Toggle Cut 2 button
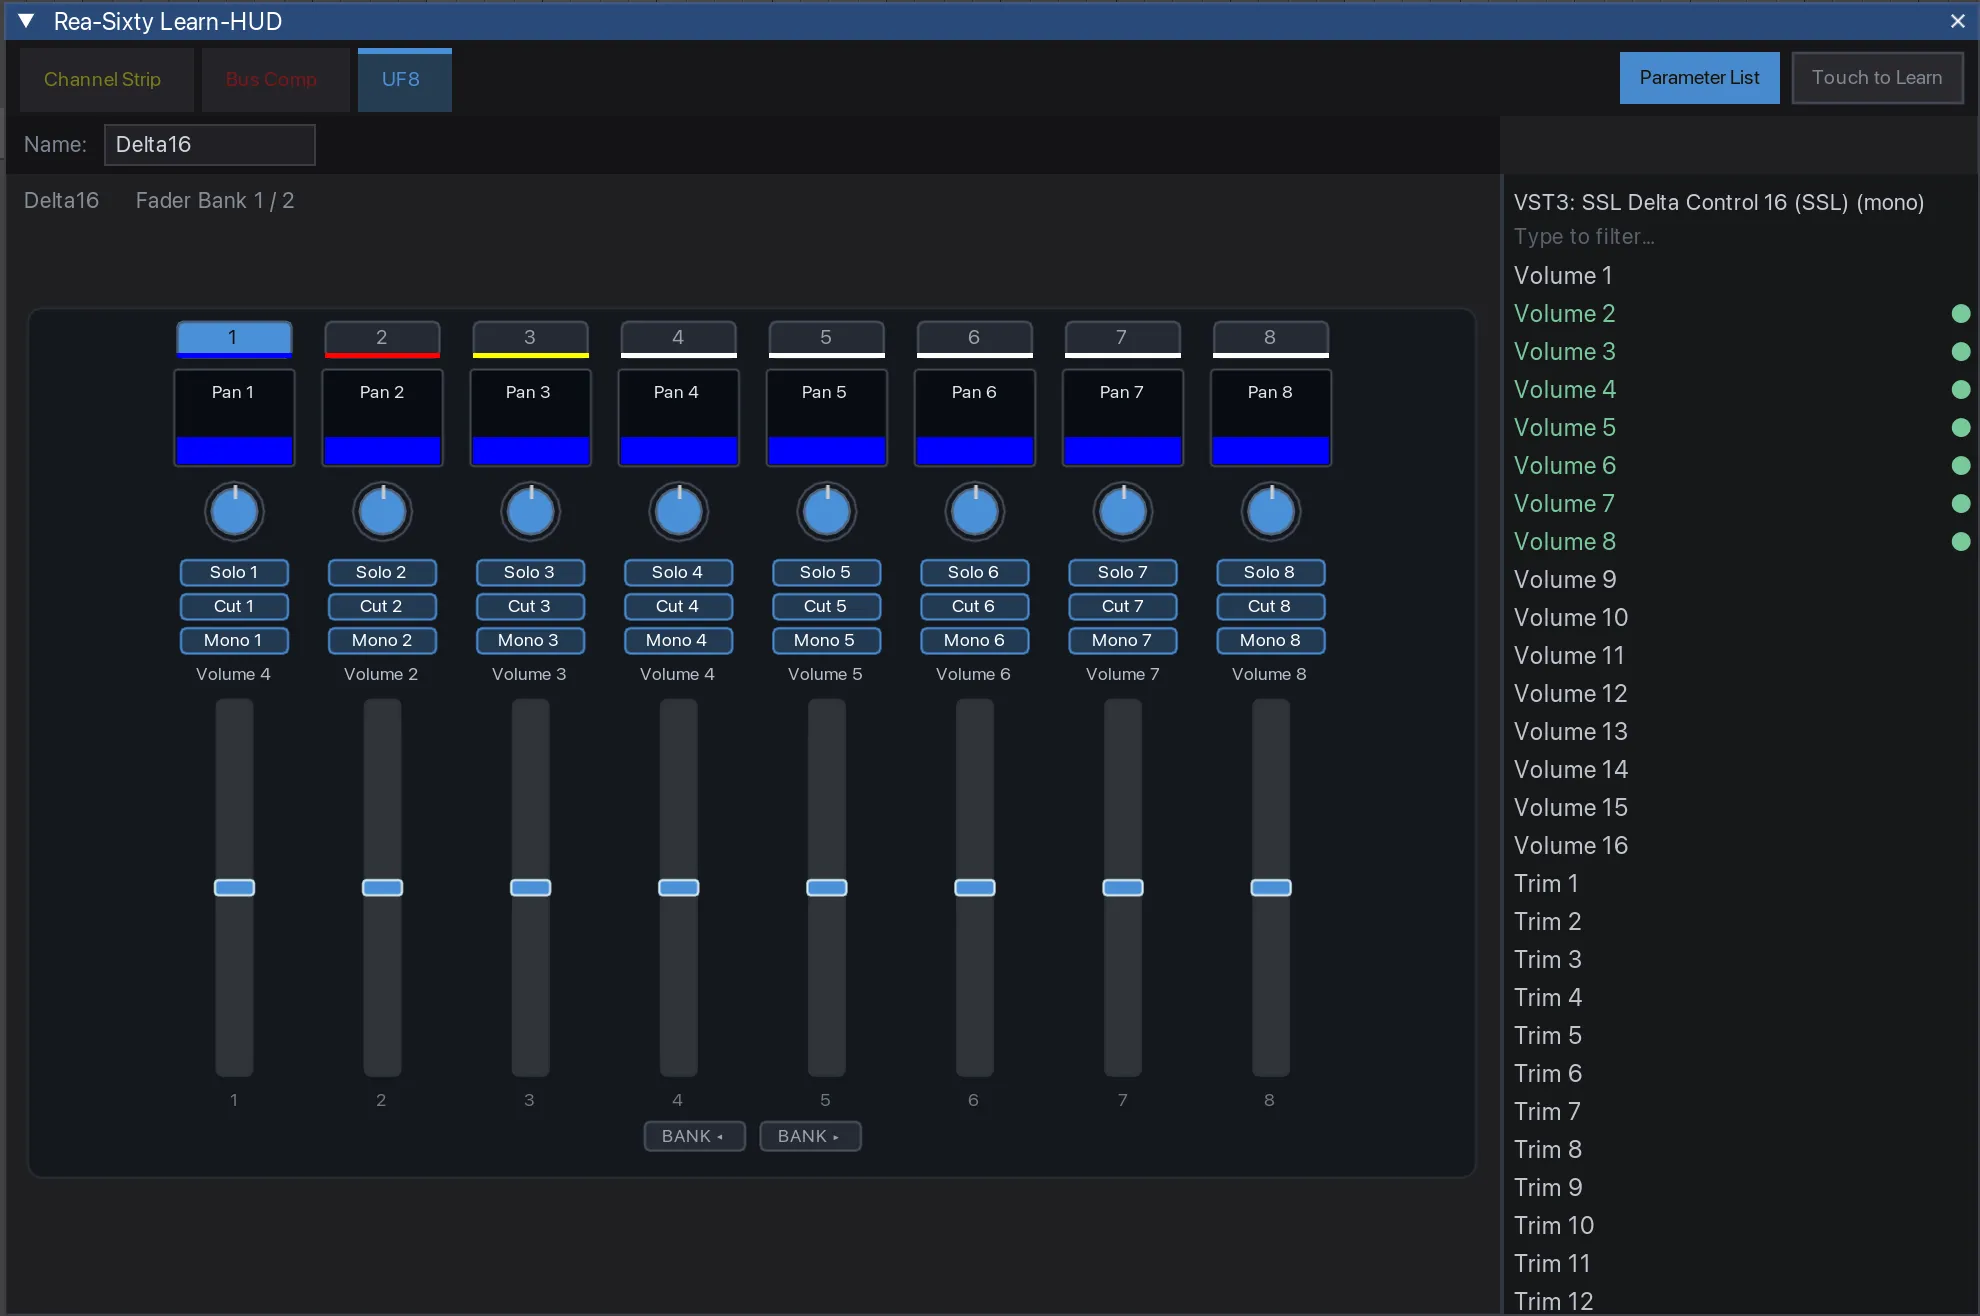 pos(382,606)
